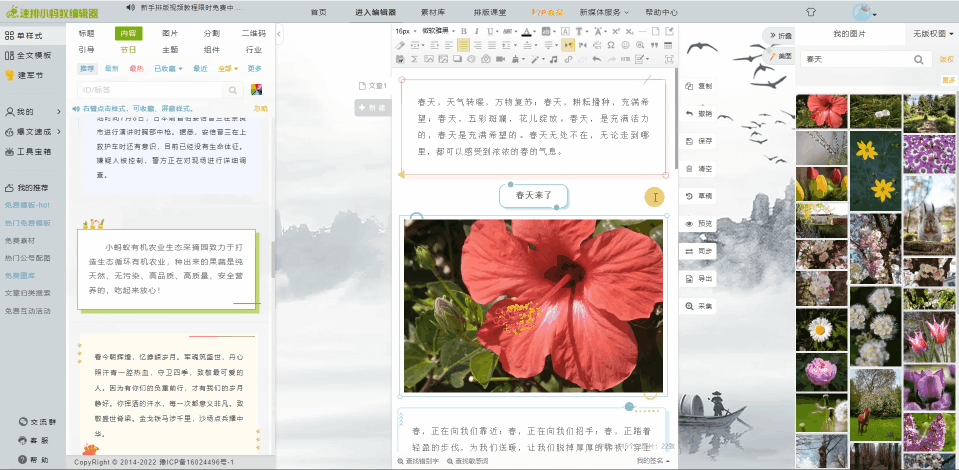This screenshot has height=470, width=959.
Task: Open the emoji smiley icon
Action: (626, 45)
